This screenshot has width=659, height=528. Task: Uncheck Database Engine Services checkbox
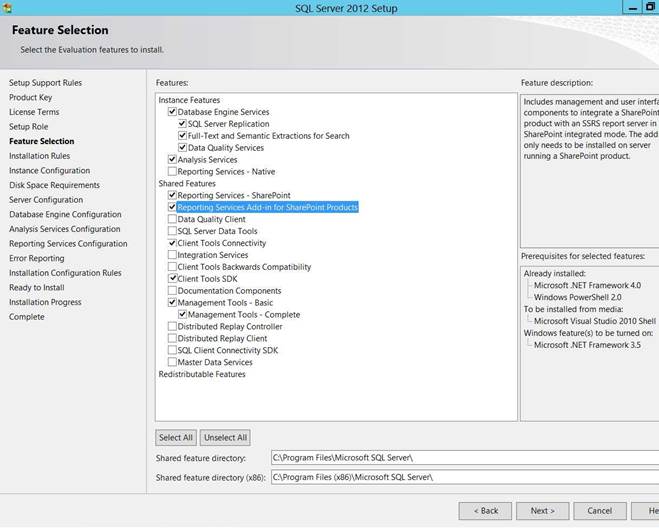[x=172, y=112]
